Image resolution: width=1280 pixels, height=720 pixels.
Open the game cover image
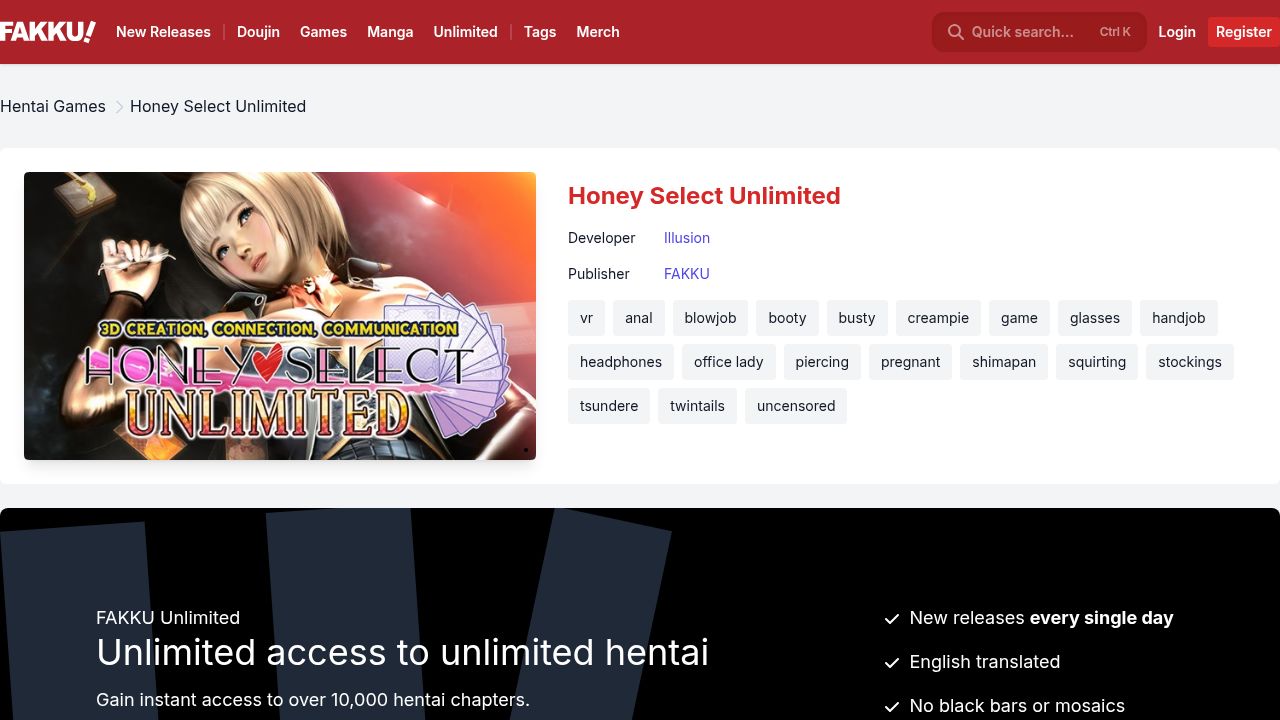280,316
